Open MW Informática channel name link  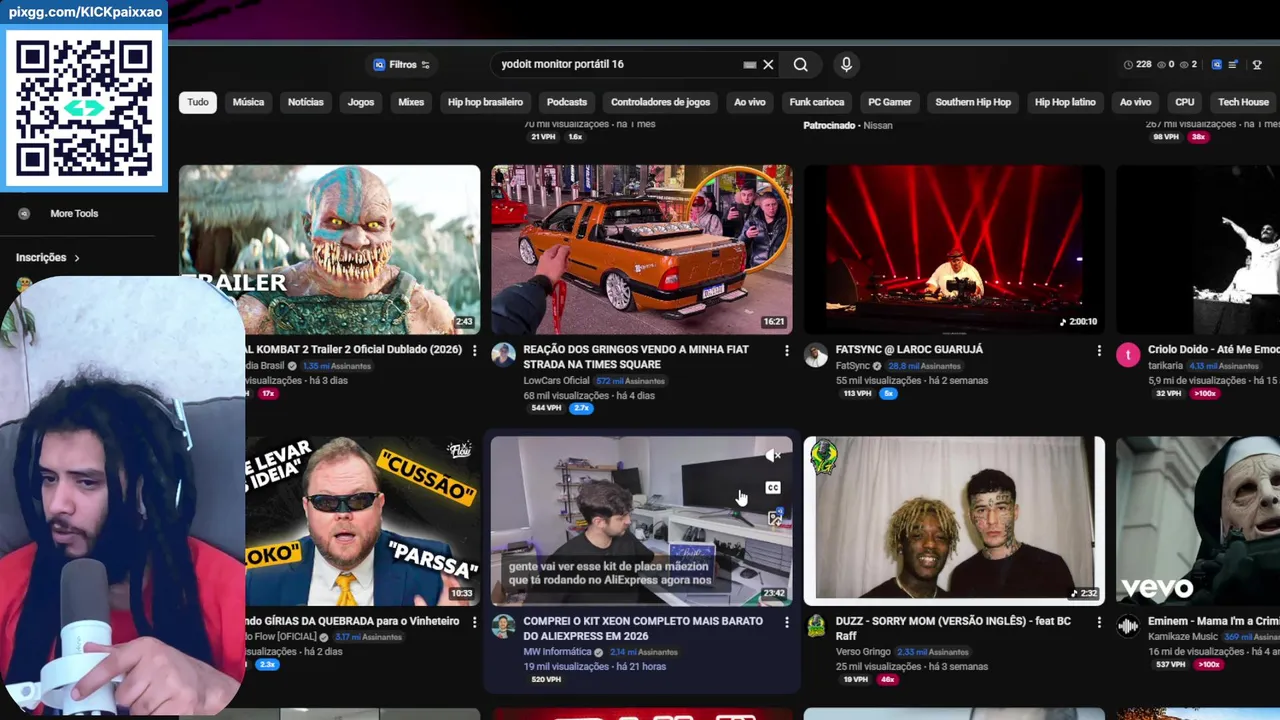click(x=558, y=652)
